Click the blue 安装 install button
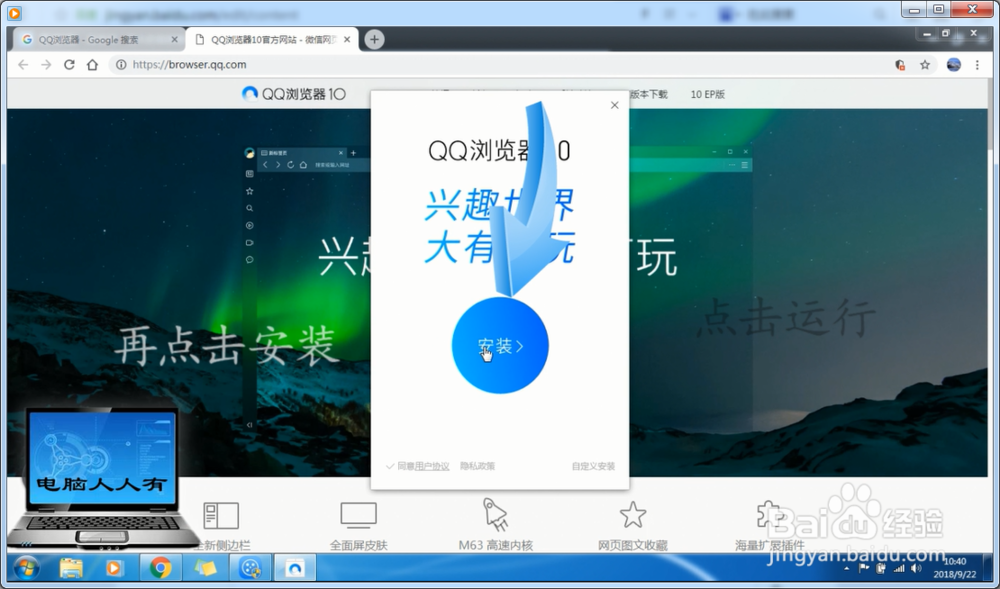 coord(500,345)
